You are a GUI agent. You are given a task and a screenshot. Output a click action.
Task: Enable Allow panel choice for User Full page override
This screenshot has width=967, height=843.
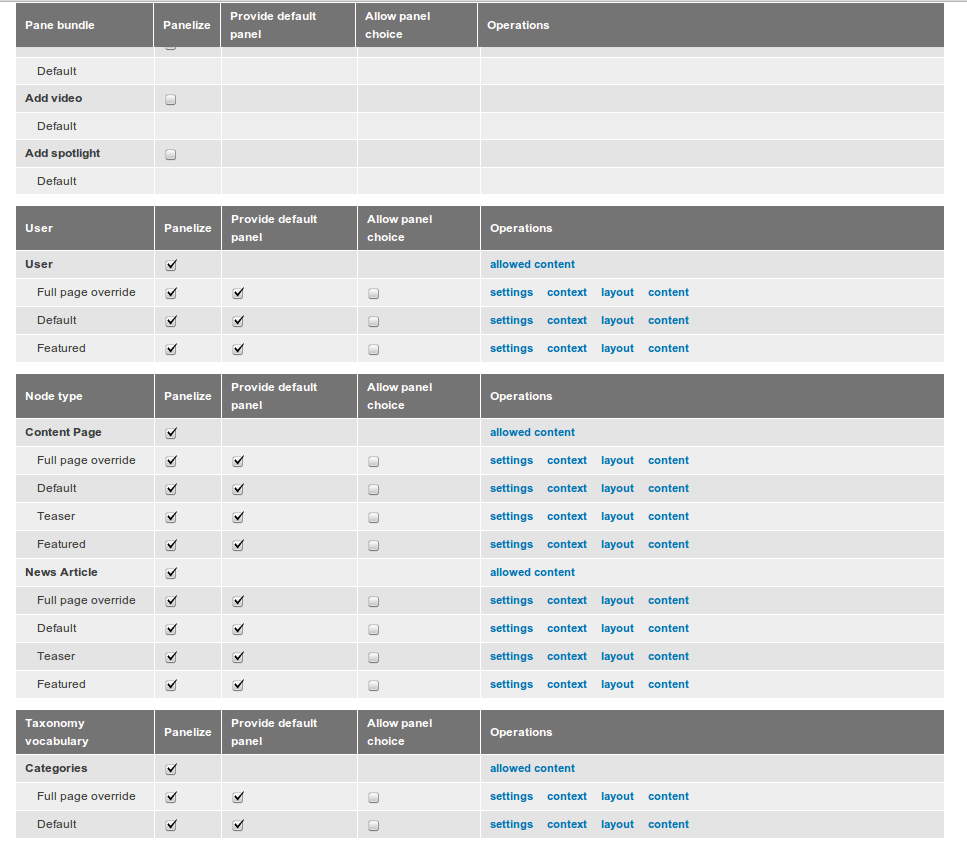coord(374,294)
